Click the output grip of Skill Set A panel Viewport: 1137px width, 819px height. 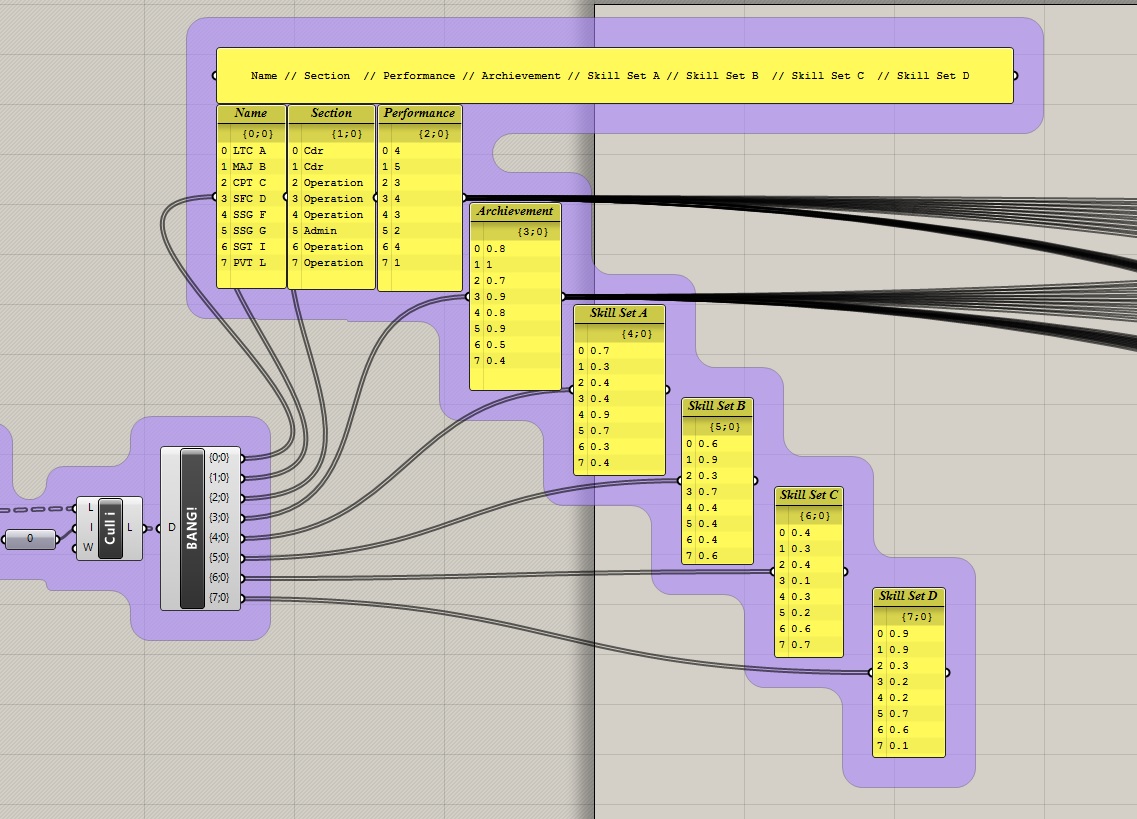pos(666,390)
